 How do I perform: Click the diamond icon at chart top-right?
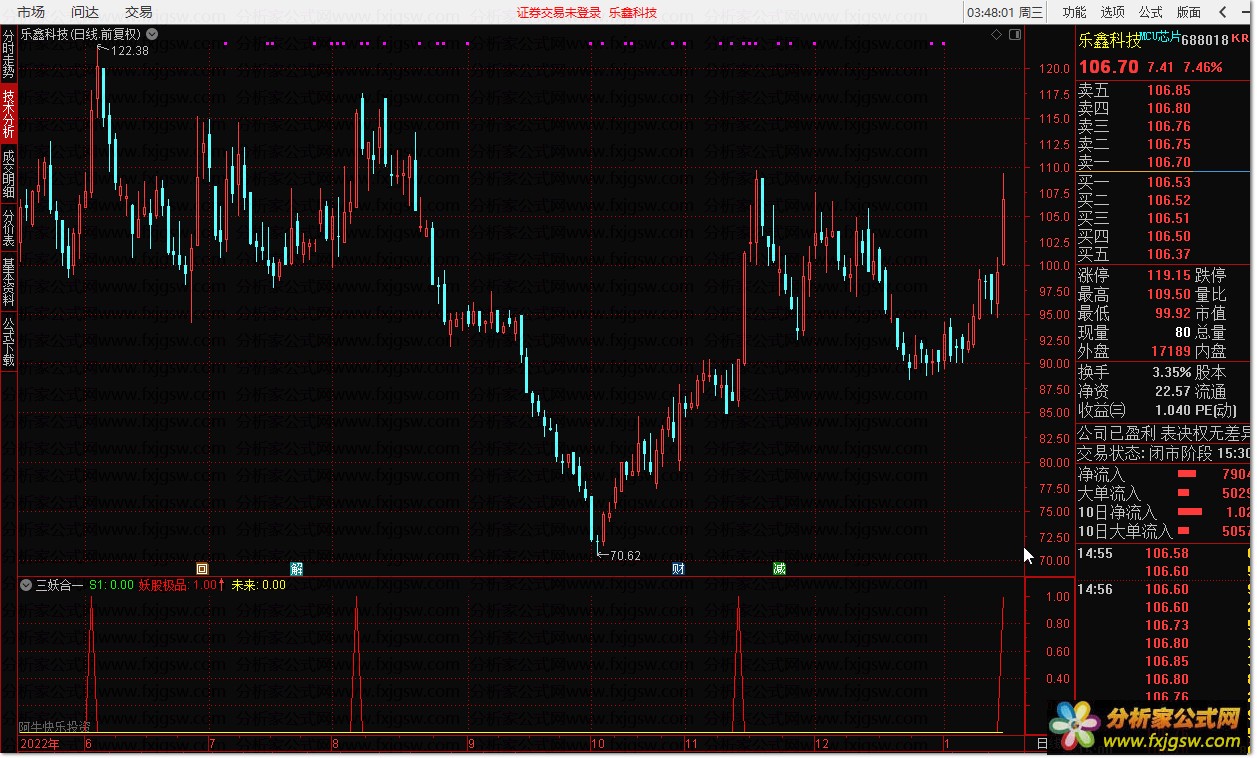coord(996,34)
